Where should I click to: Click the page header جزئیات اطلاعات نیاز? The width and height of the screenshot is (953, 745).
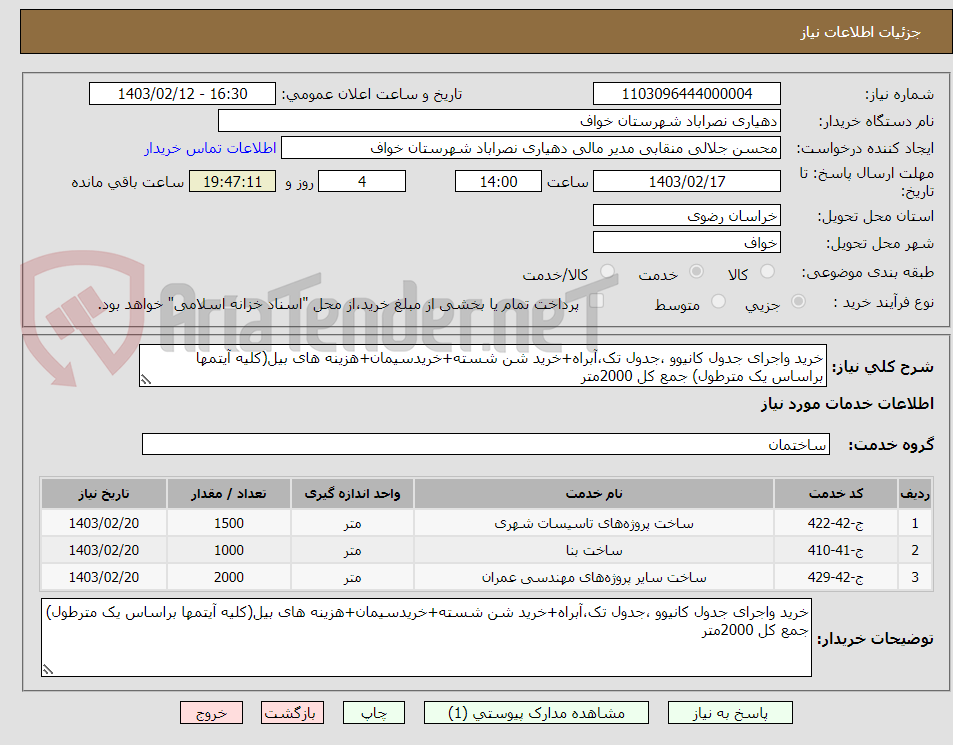pyautogui.click(x=860, y=32)
